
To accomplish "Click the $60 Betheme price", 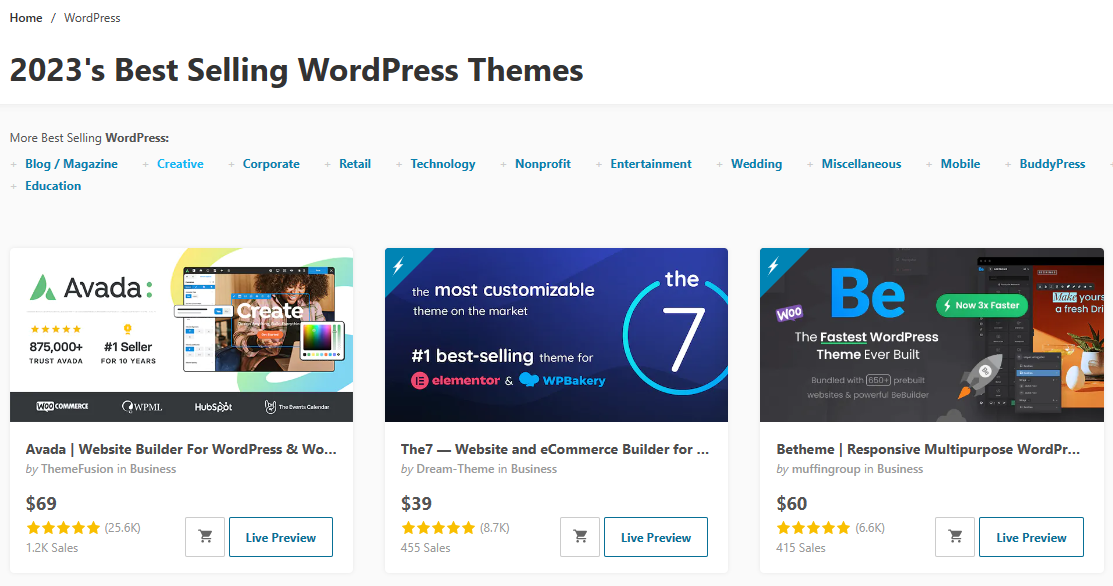I will pos(791,504).
